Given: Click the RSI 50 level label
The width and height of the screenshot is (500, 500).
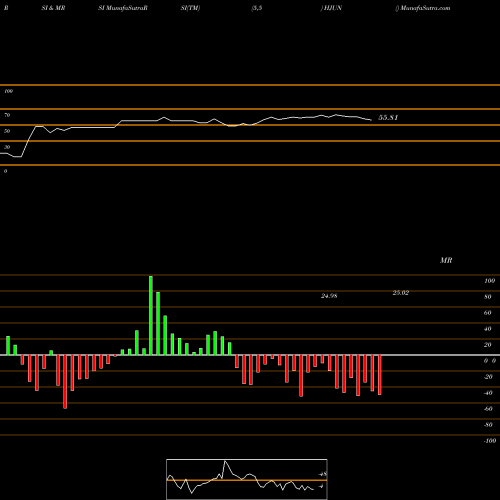Looking at the screenshot, I should point(7,131).
